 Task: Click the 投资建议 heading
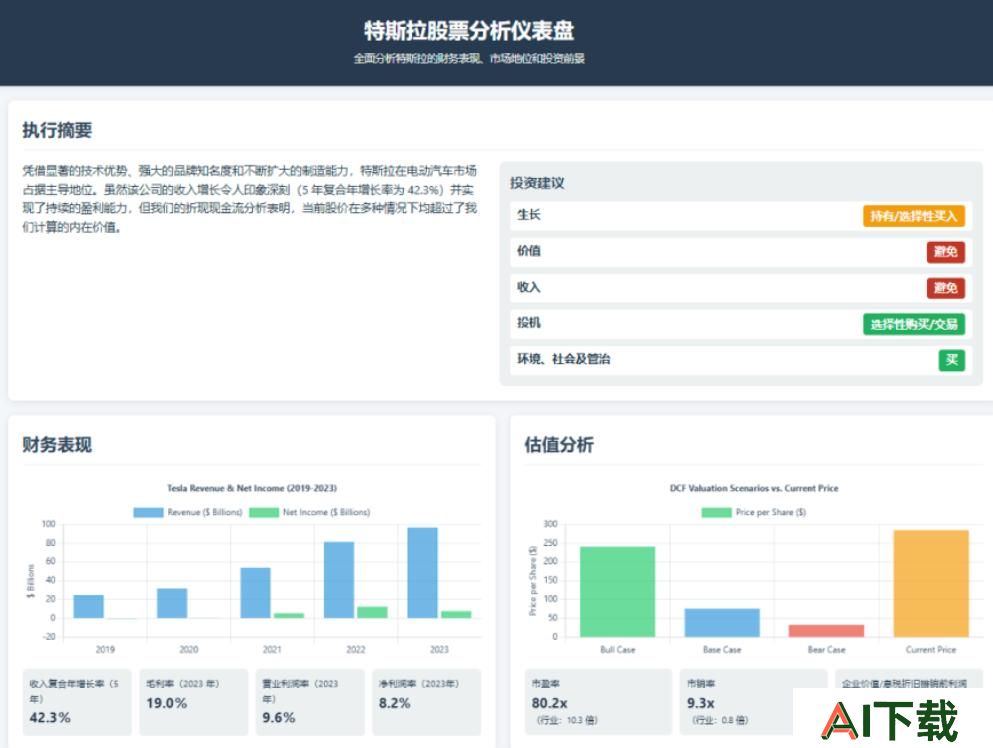[x=537, y=183]
